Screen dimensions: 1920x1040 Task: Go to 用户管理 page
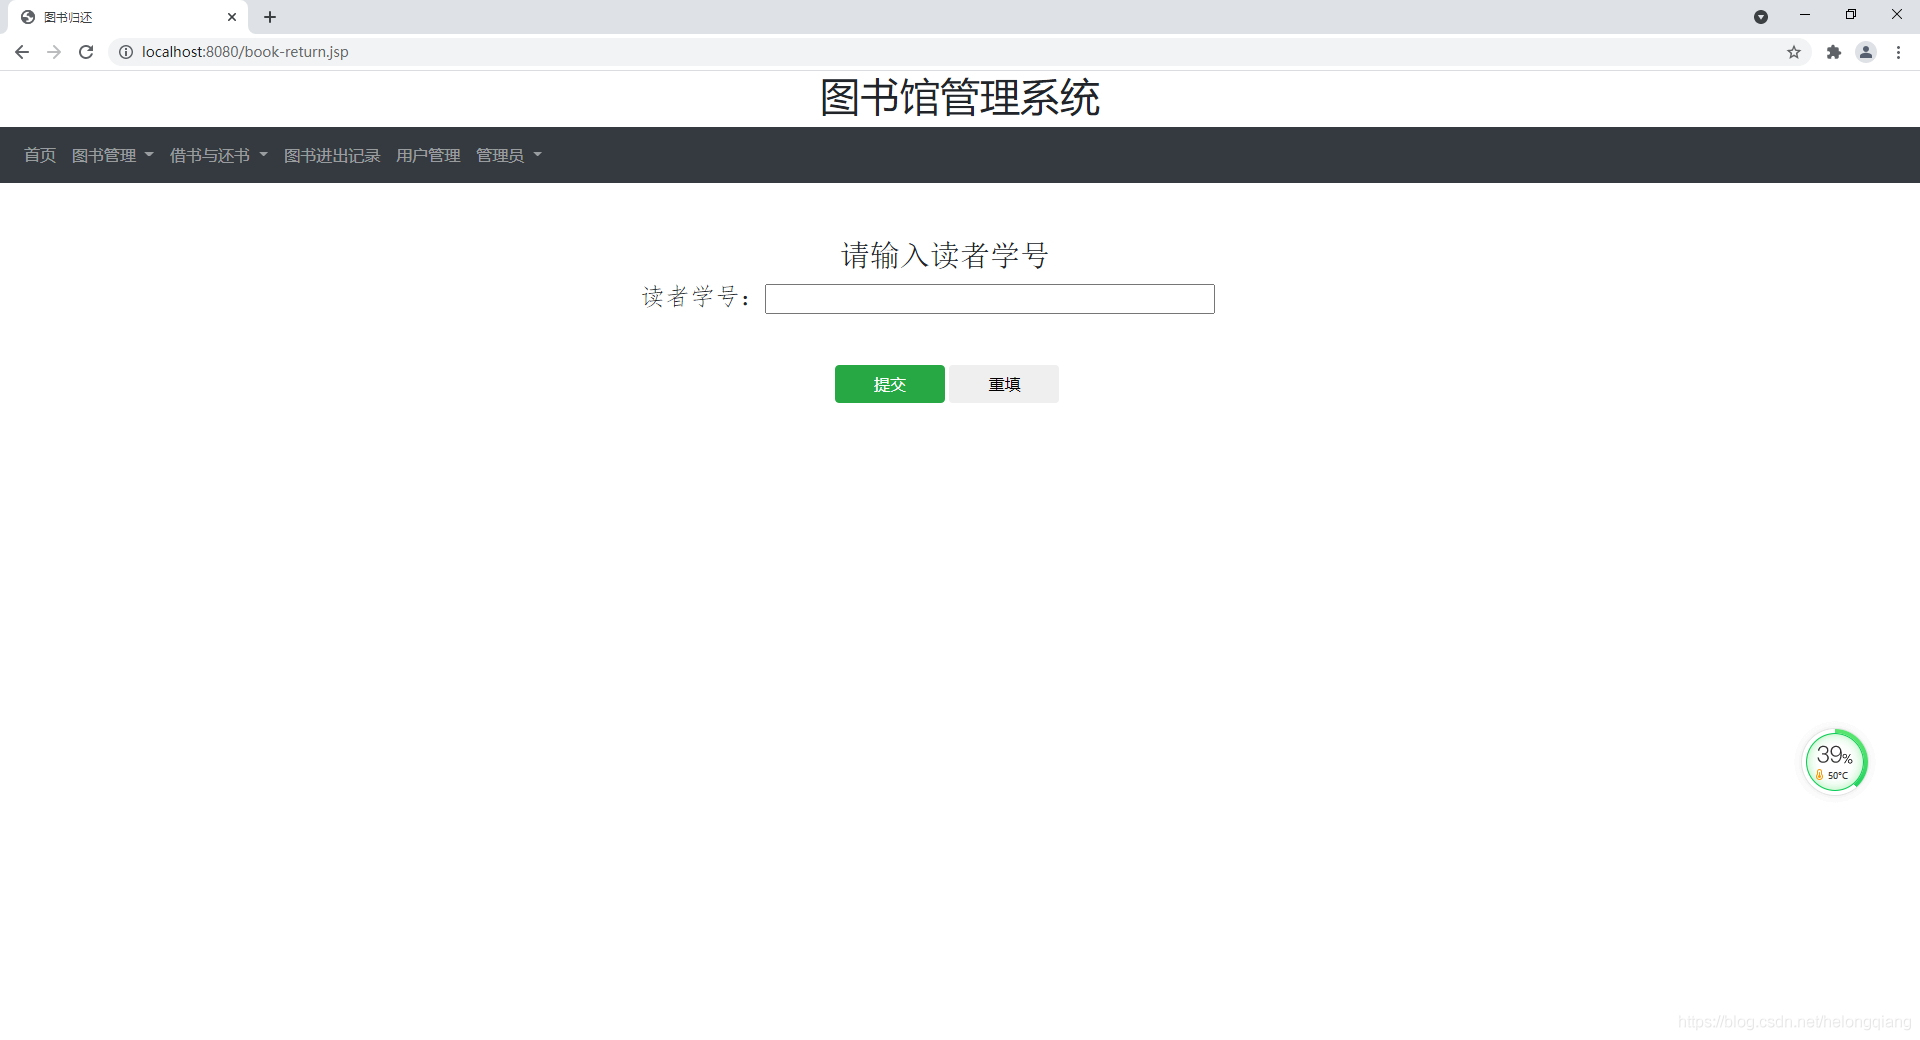click(x=428, y=155)
